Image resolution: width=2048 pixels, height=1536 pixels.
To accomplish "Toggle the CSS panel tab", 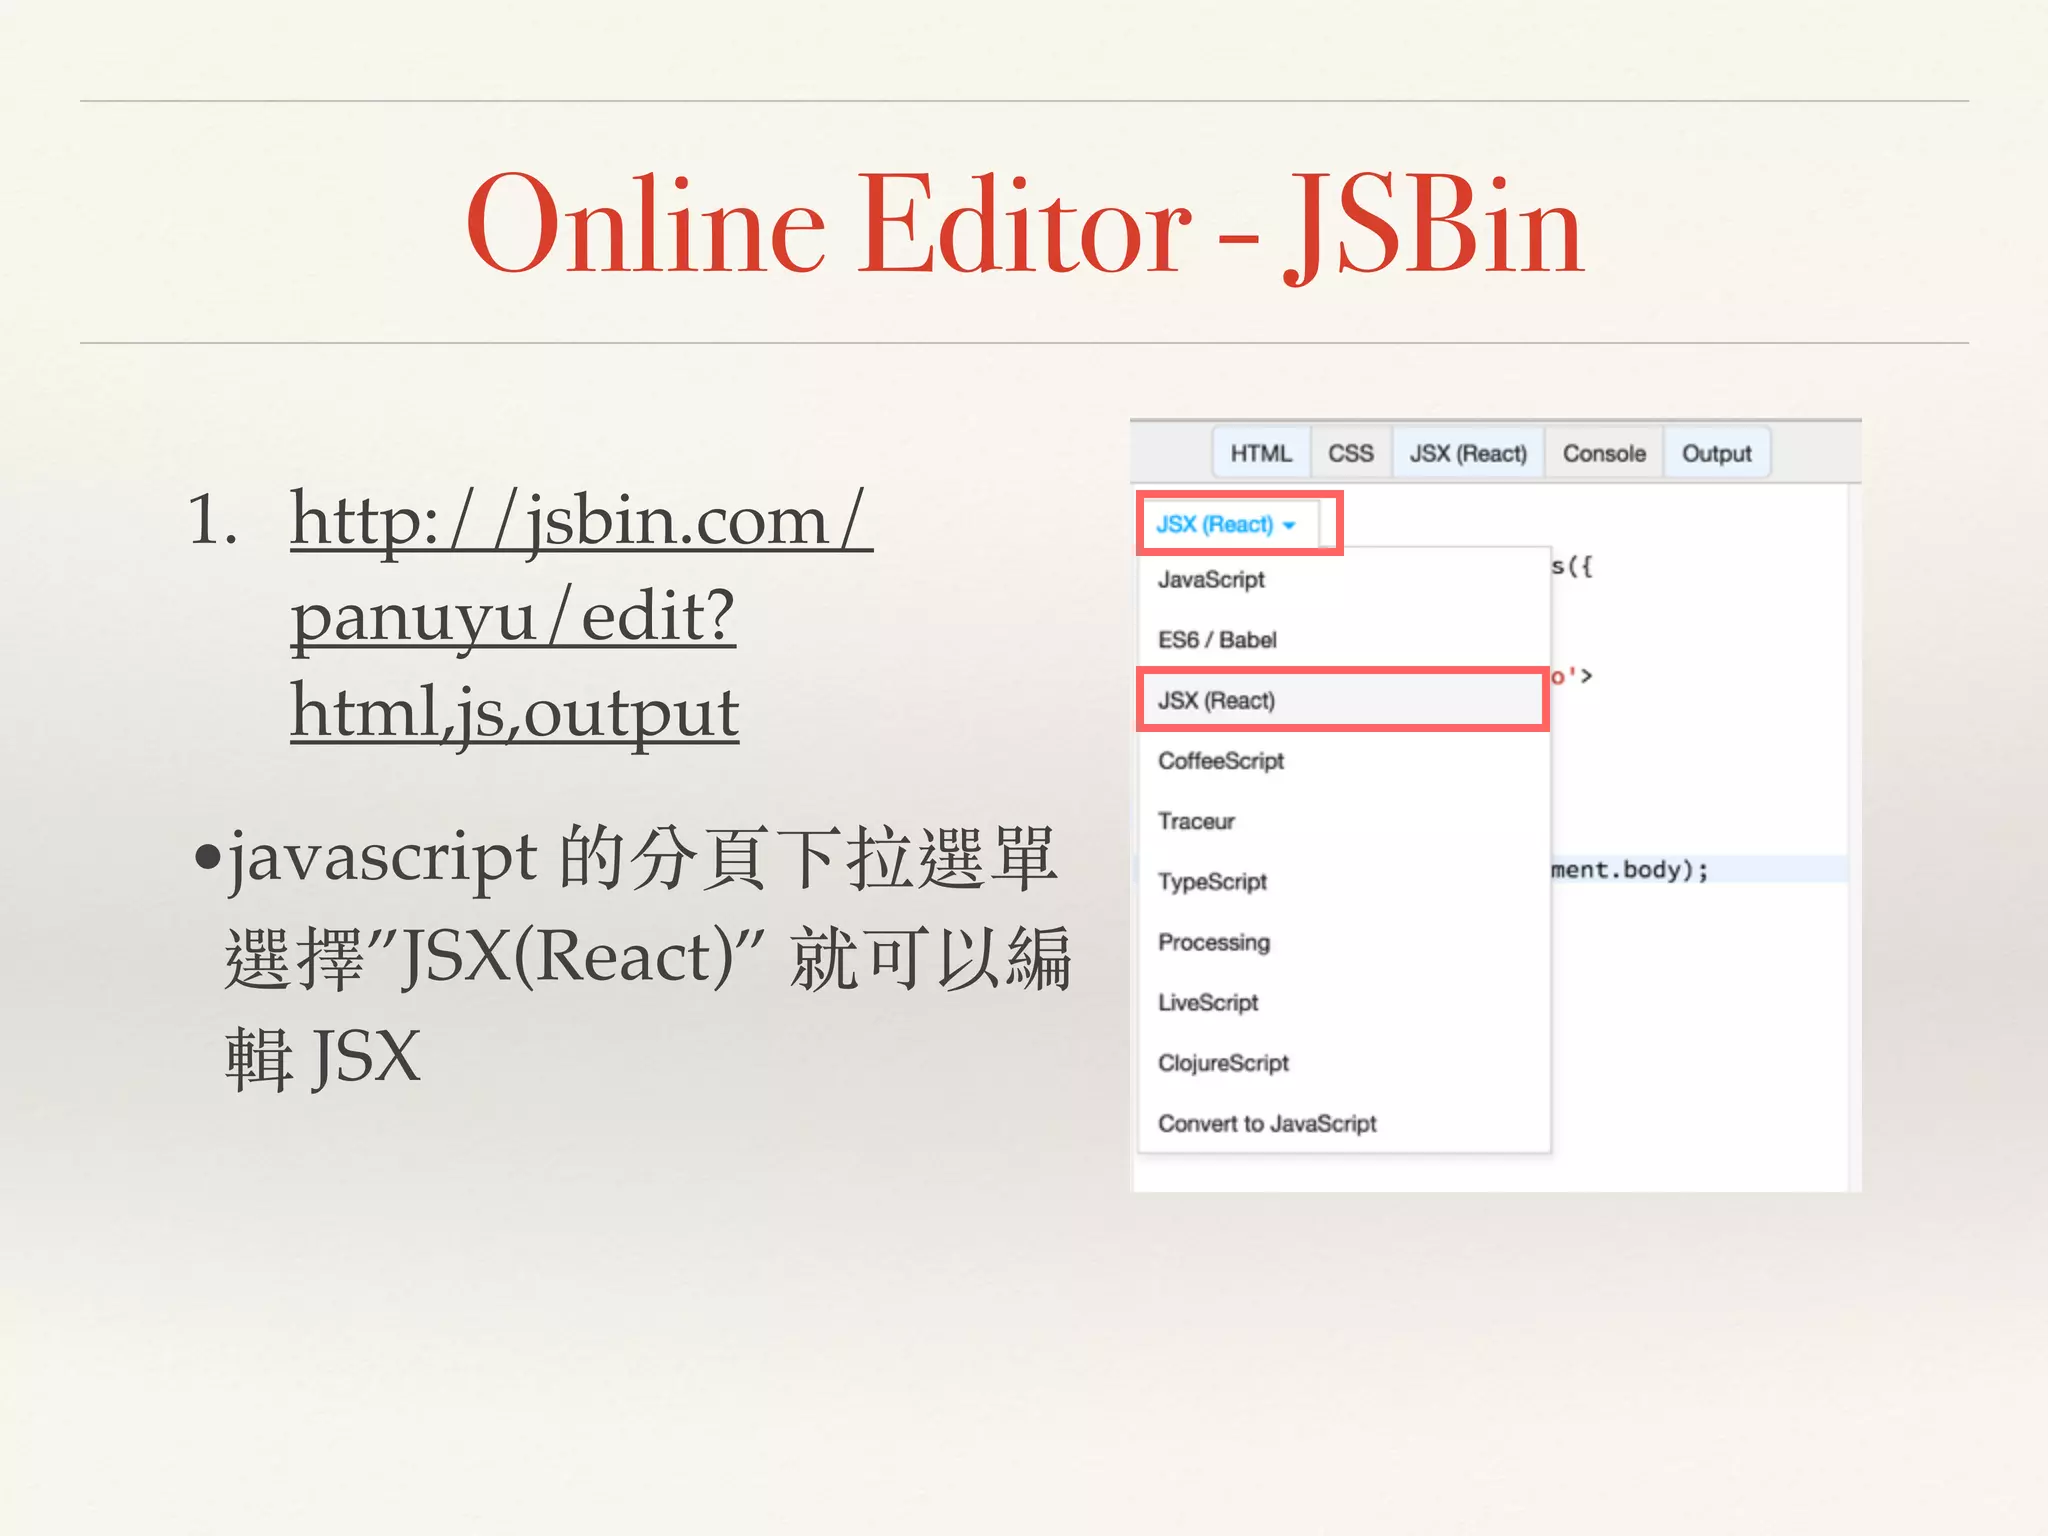I will pos(1350,453).
